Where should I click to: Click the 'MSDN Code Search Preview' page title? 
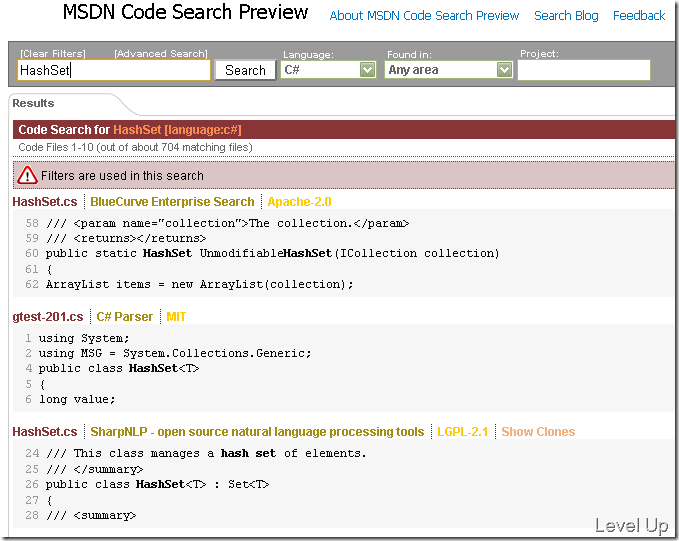(185, 12)
